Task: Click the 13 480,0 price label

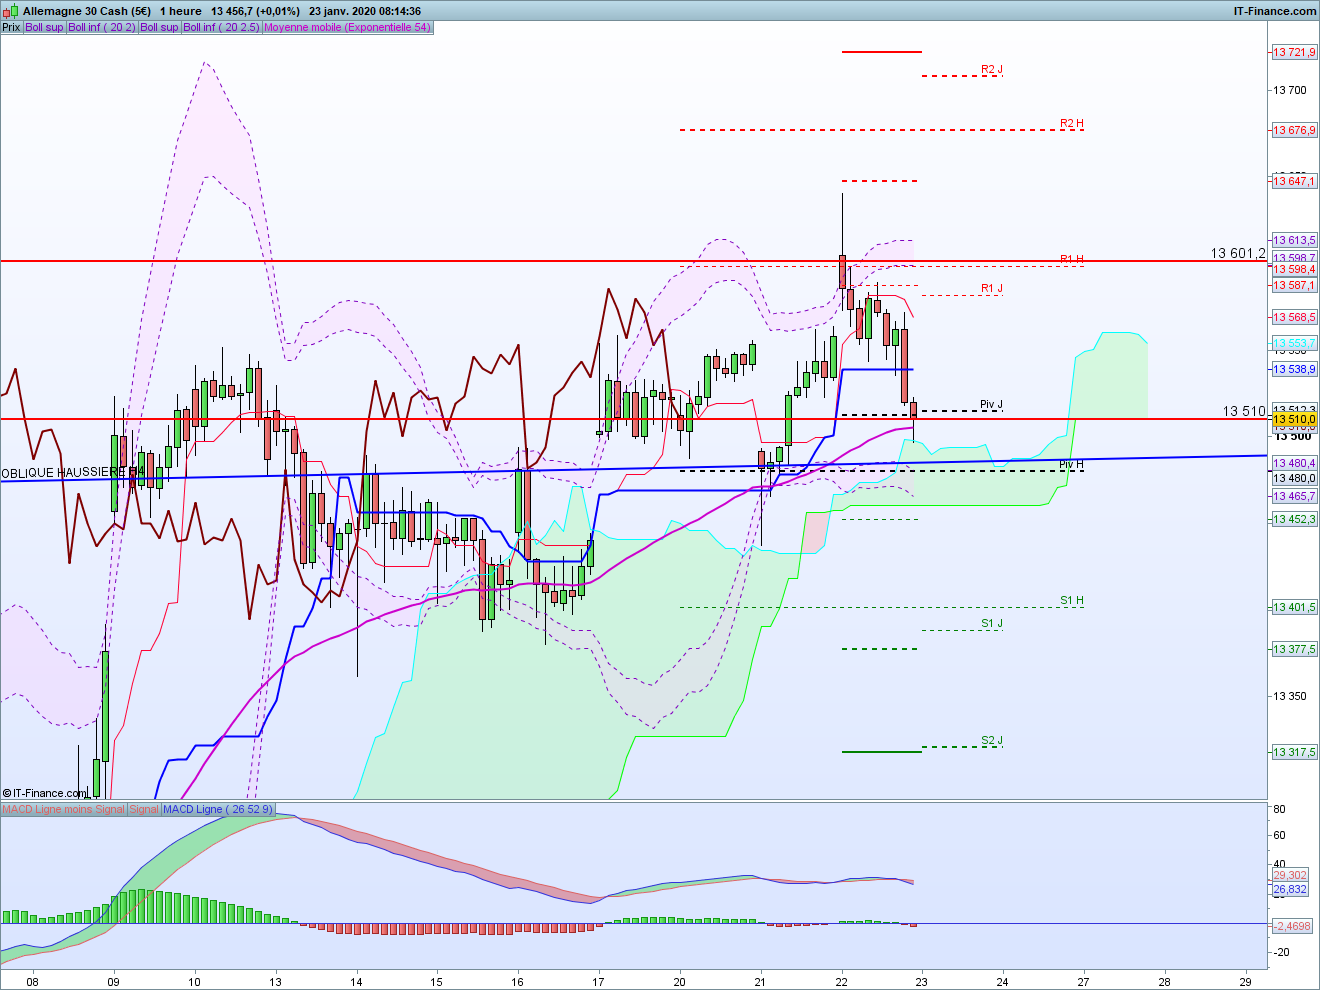Action: point(1294,478)
